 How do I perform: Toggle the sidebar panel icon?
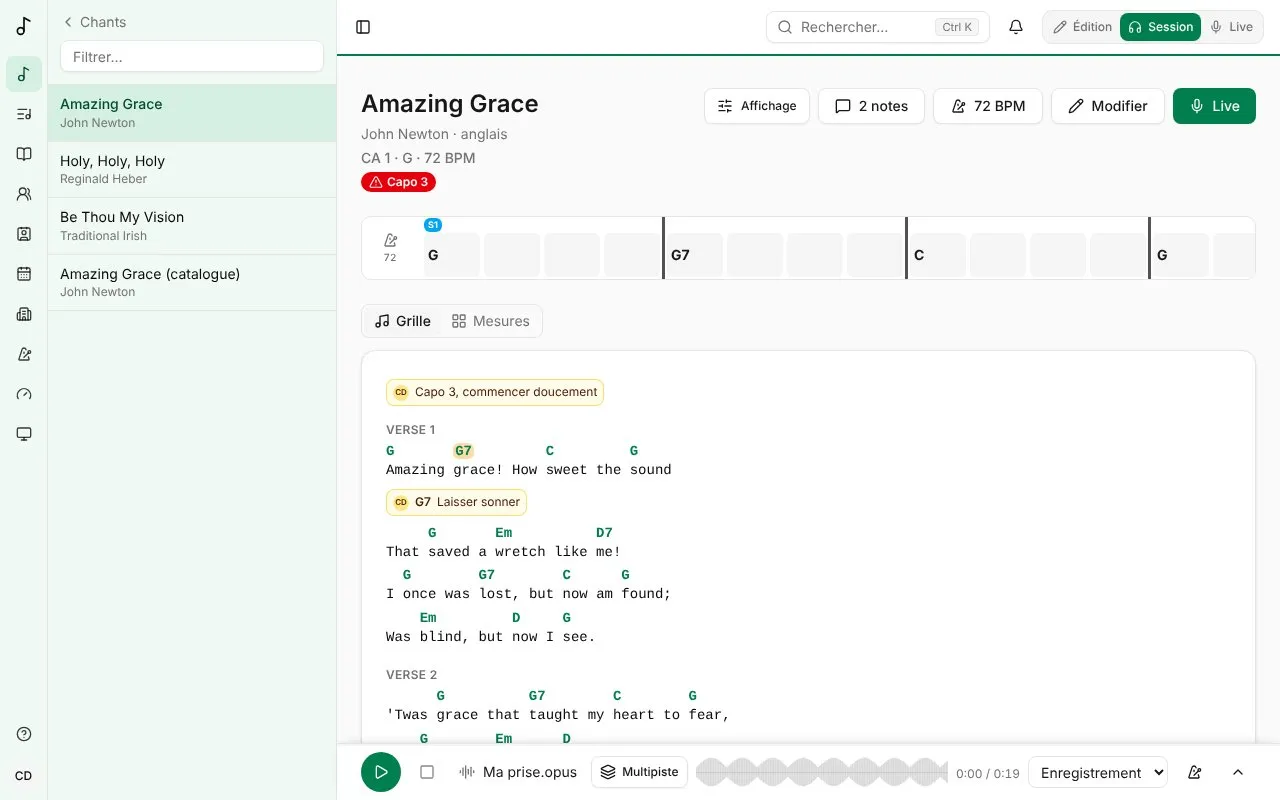pyautogui.click(x=363, y=27)
